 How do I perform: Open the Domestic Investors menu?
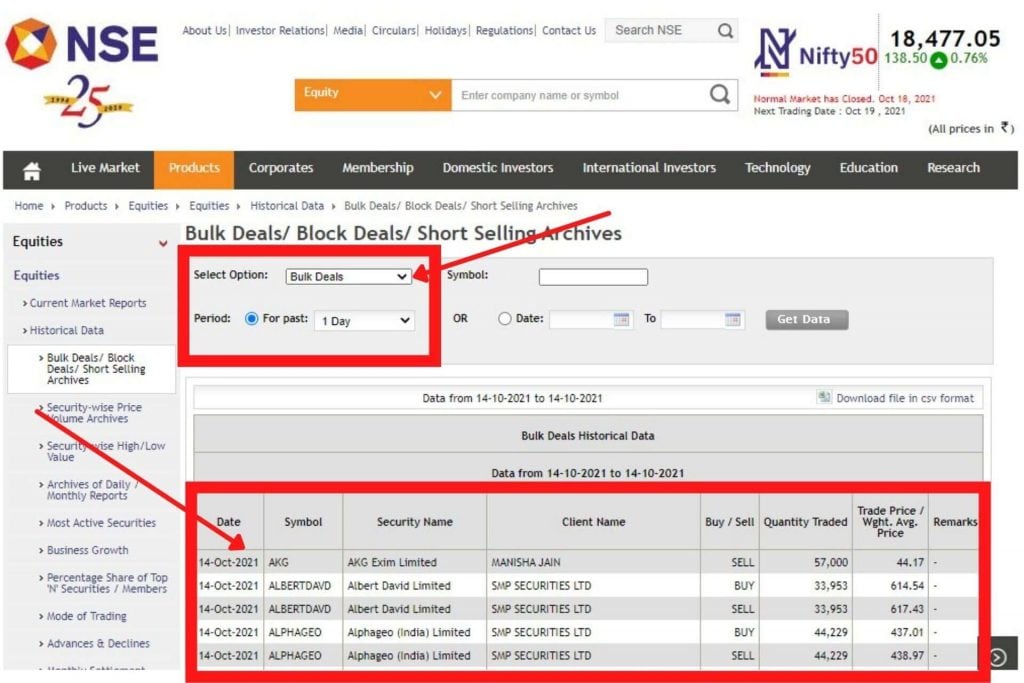[x=498, y=168]
